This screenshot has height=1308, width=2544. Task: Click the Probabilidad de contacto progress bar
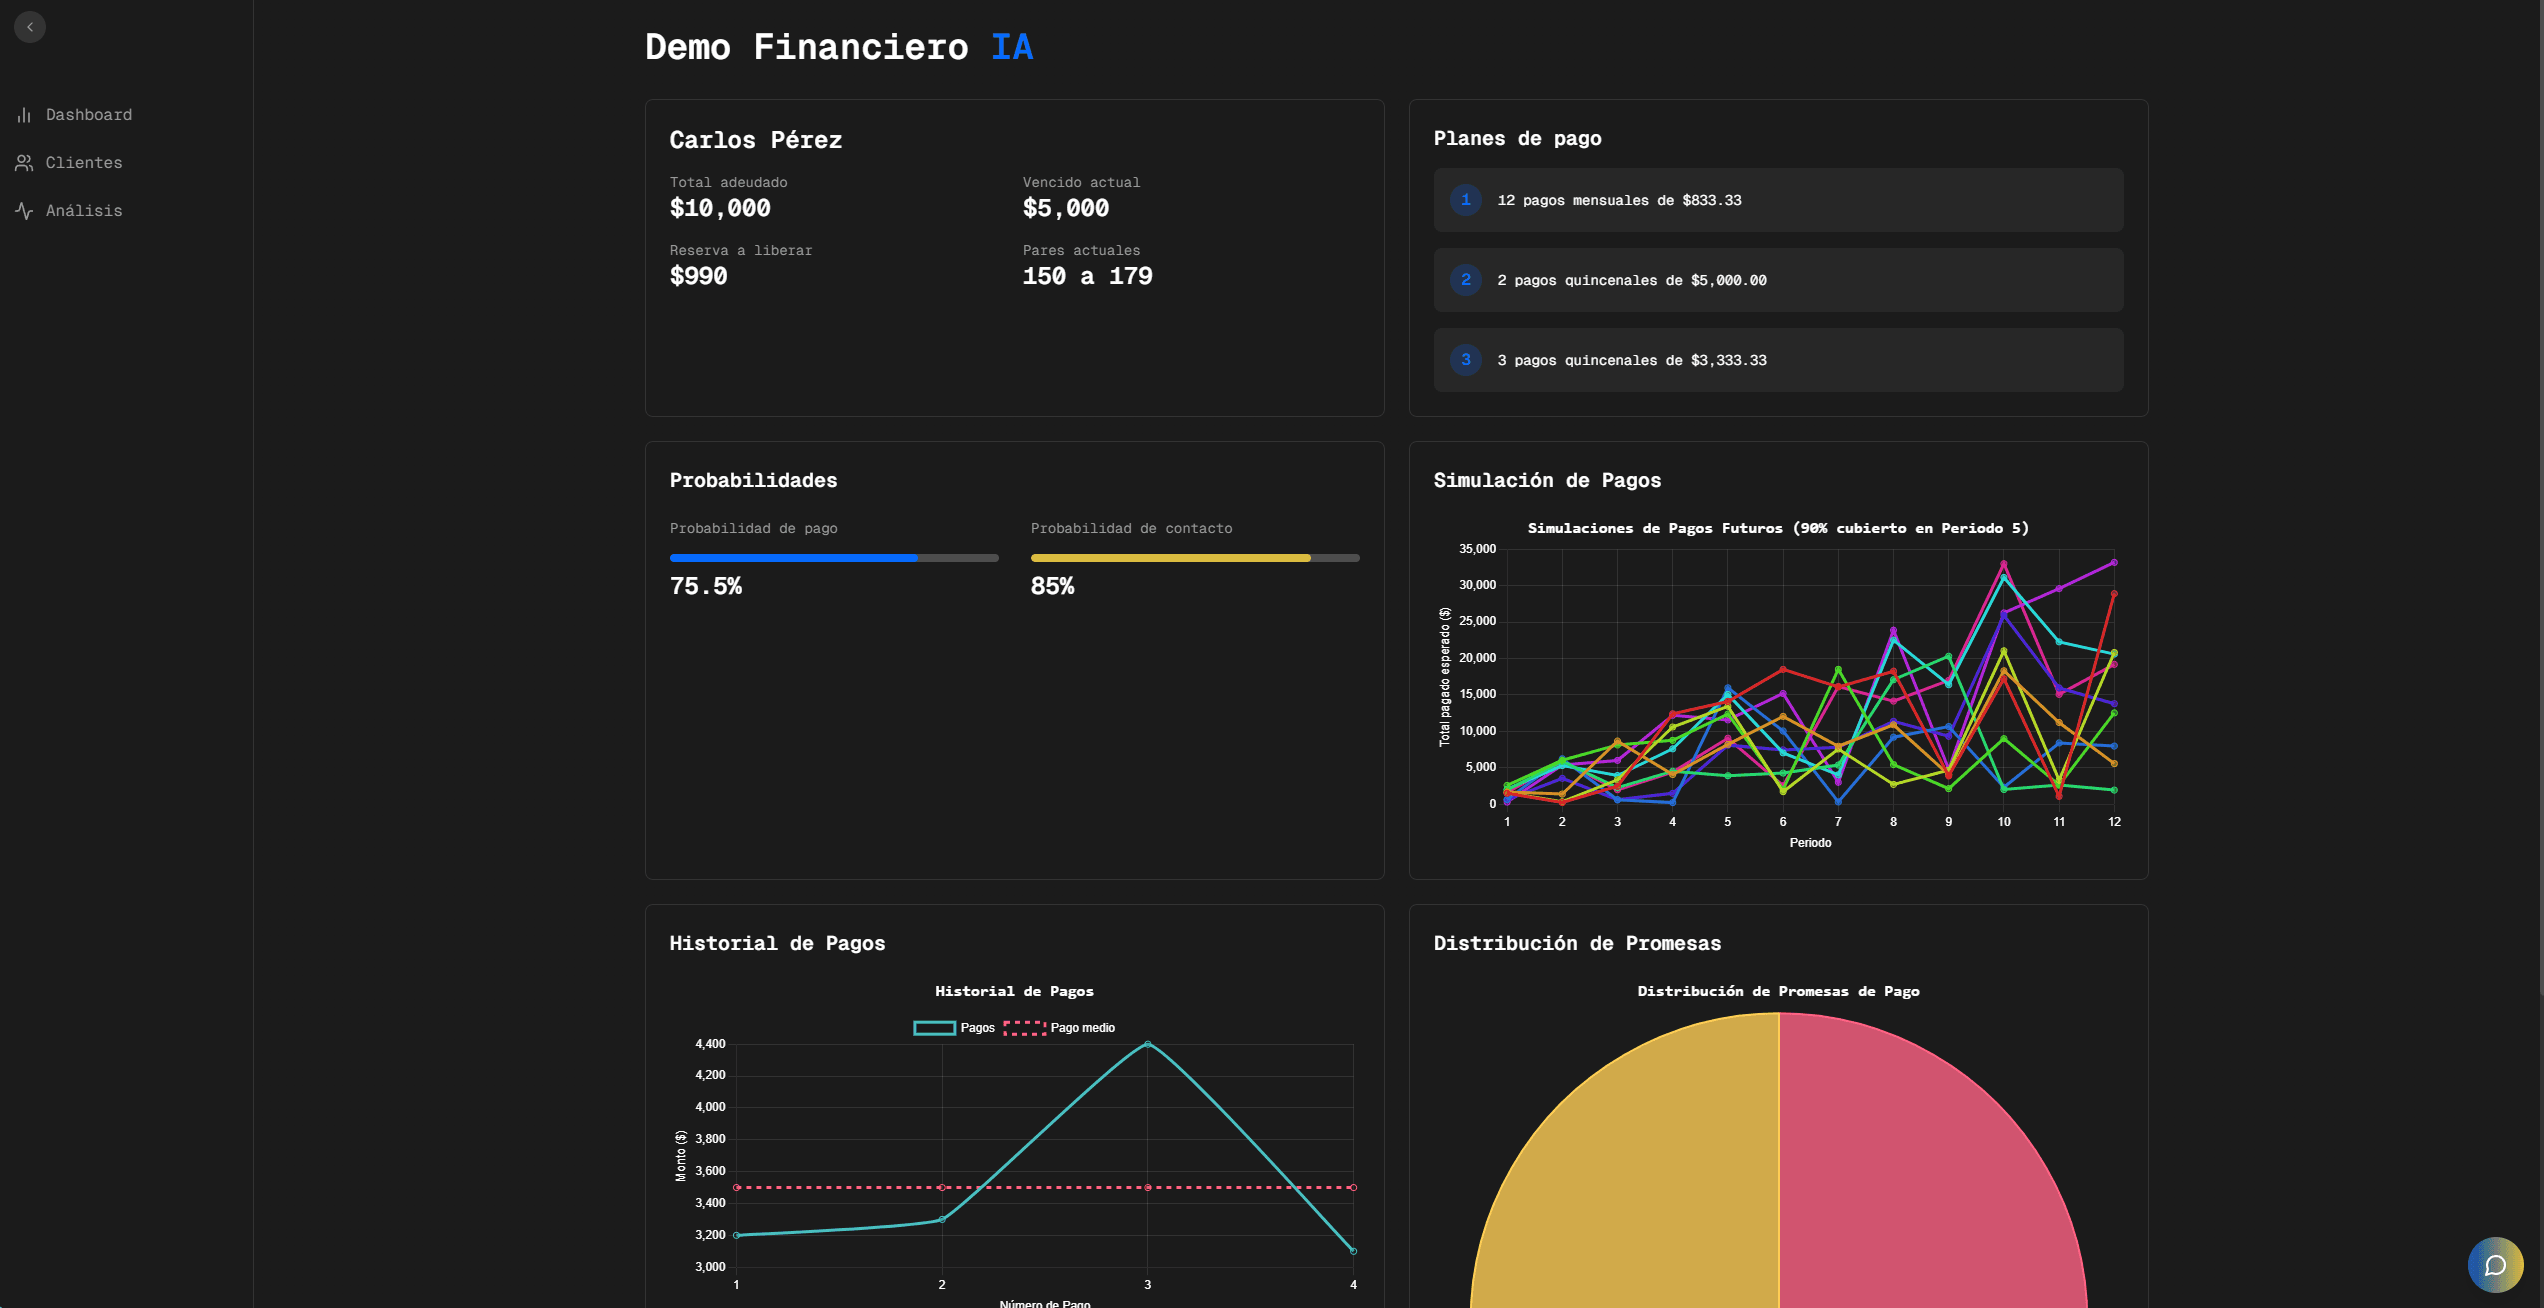(1195, 558)
